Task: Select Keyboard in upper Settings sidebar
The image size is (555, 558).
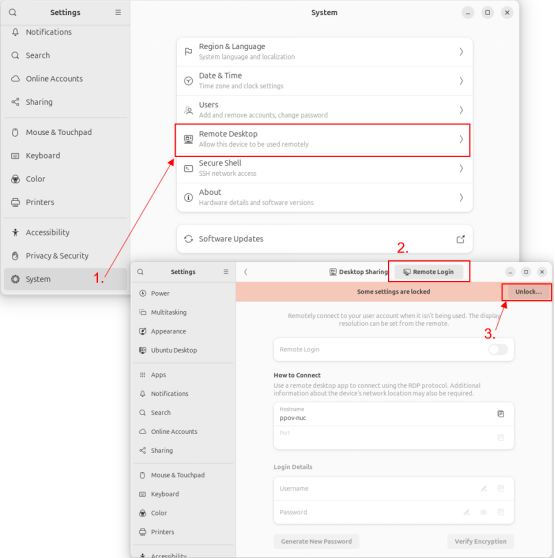Action: [x=65, y=156]
